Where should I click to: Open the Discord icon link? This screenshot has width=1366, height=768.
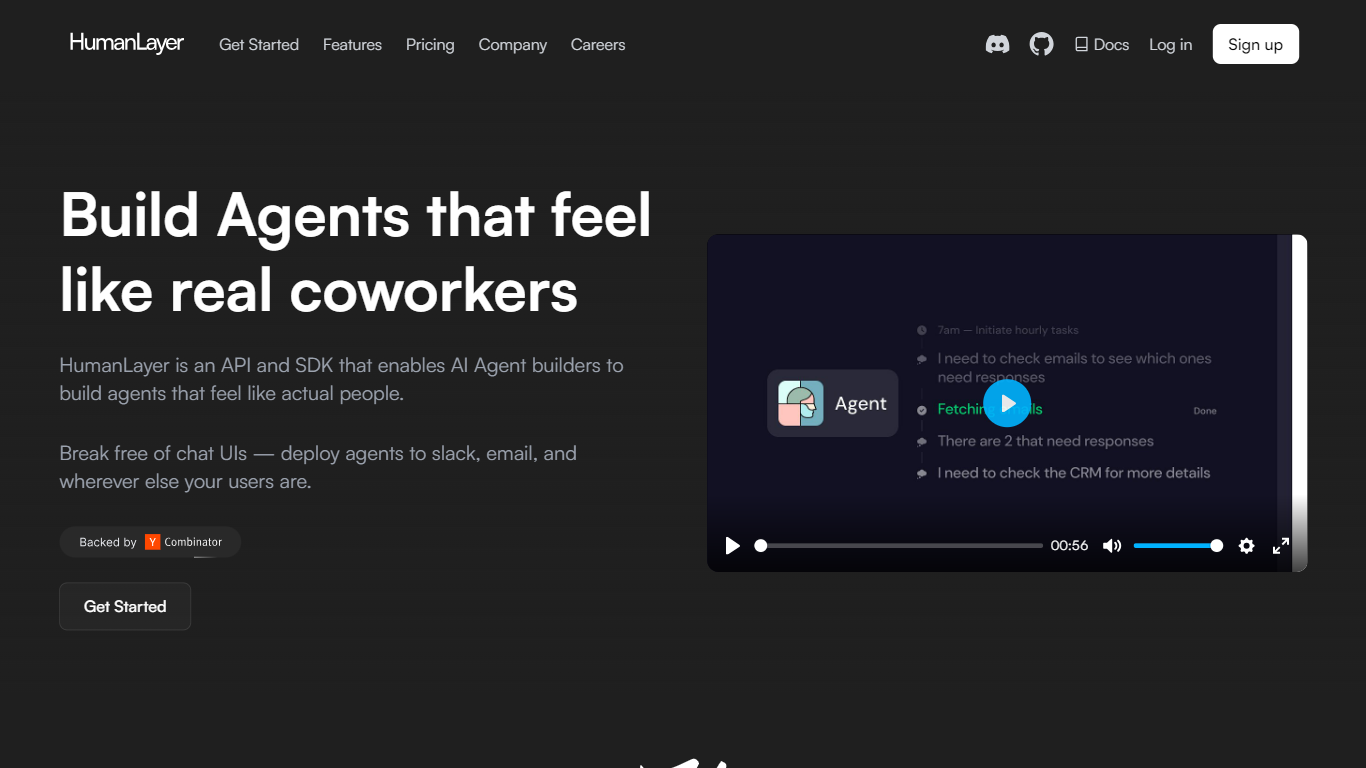(x=997, y=44)
